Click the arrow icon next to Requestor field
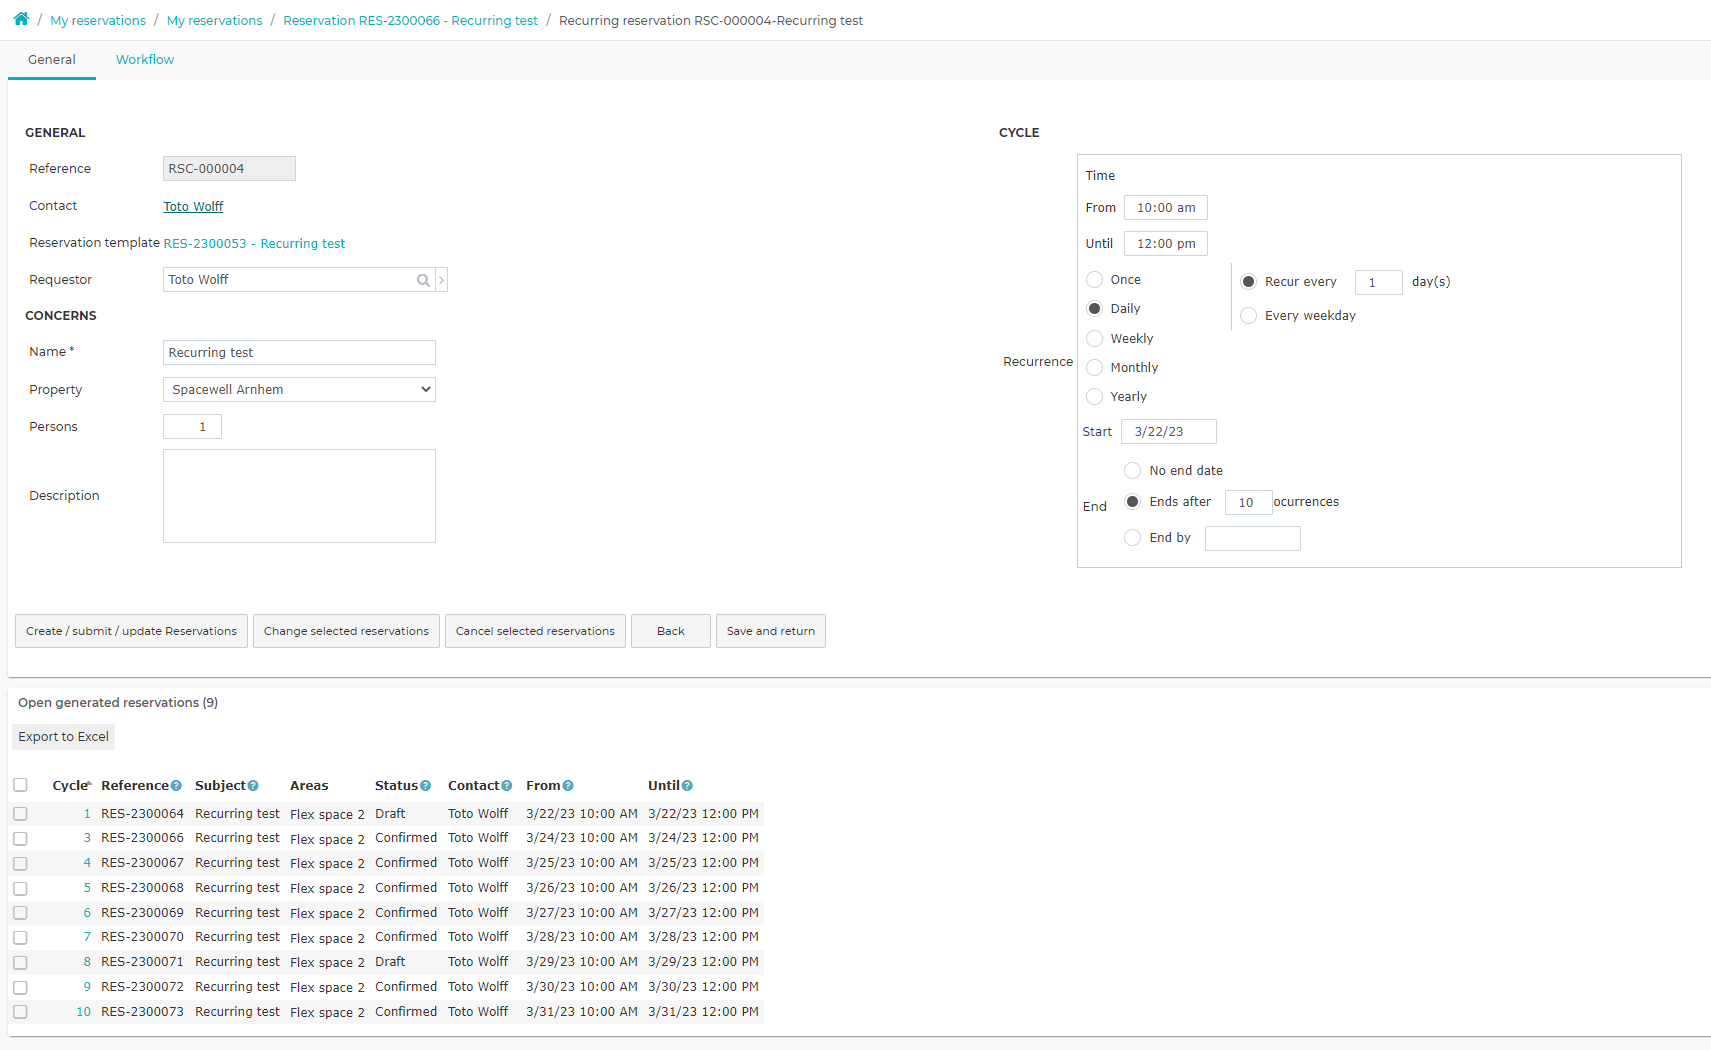This screenshot has height=1050, width=1711. (x=441, y=280)
